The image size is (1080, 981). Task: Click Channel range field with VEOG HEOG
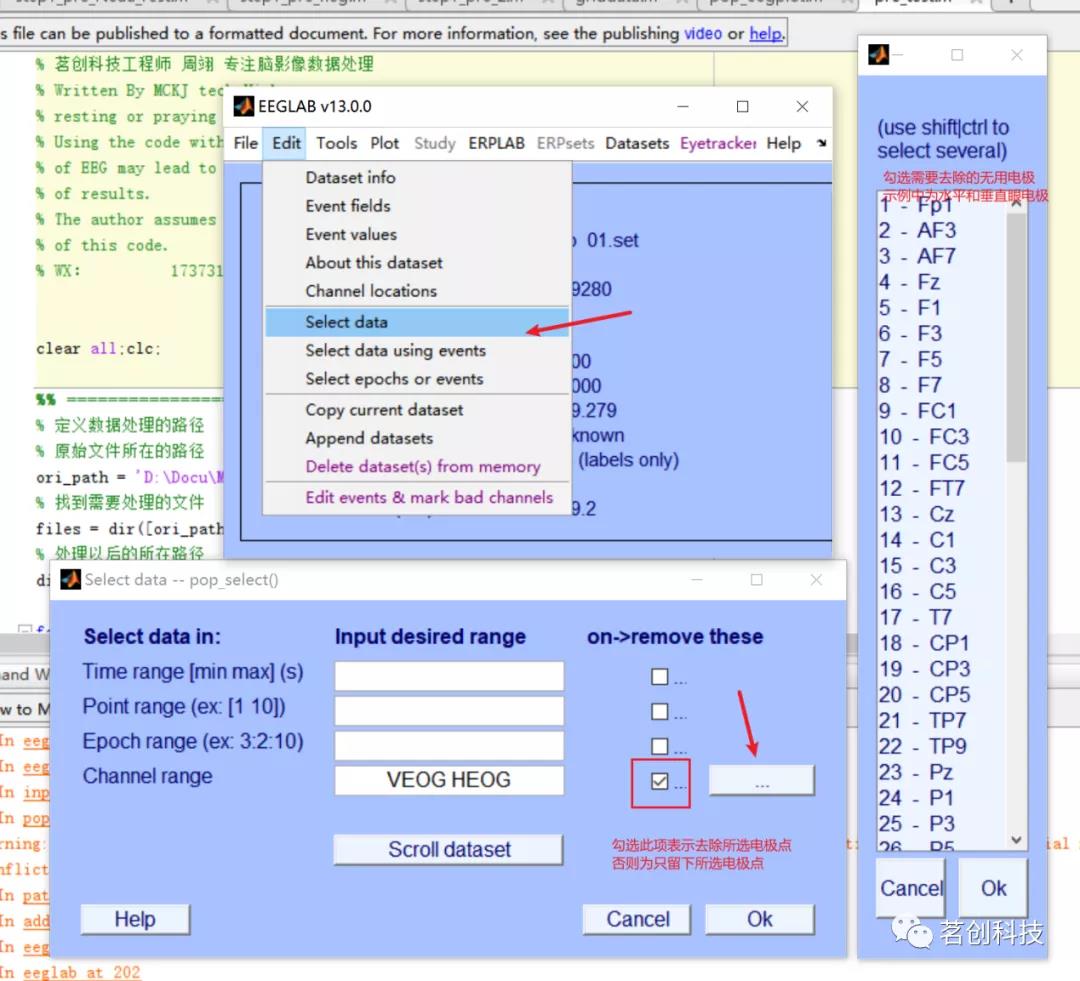click(x=449, y=780)
